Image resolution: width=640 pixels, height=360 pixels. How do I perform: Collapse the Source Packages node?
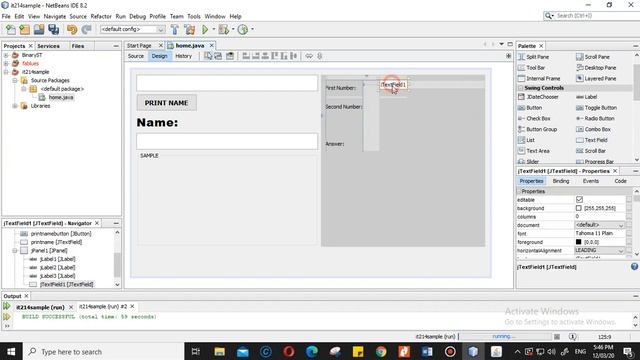click(15, 80)
